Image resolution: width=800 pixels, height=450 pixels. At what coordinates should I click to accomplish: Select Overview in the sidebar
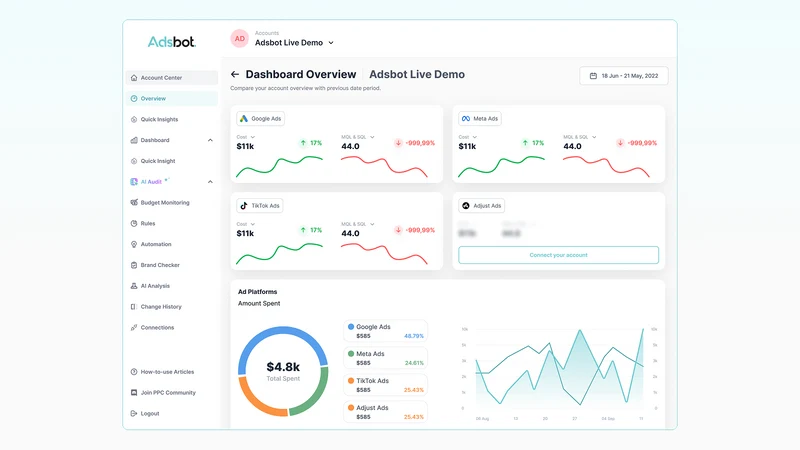(171, 98)
